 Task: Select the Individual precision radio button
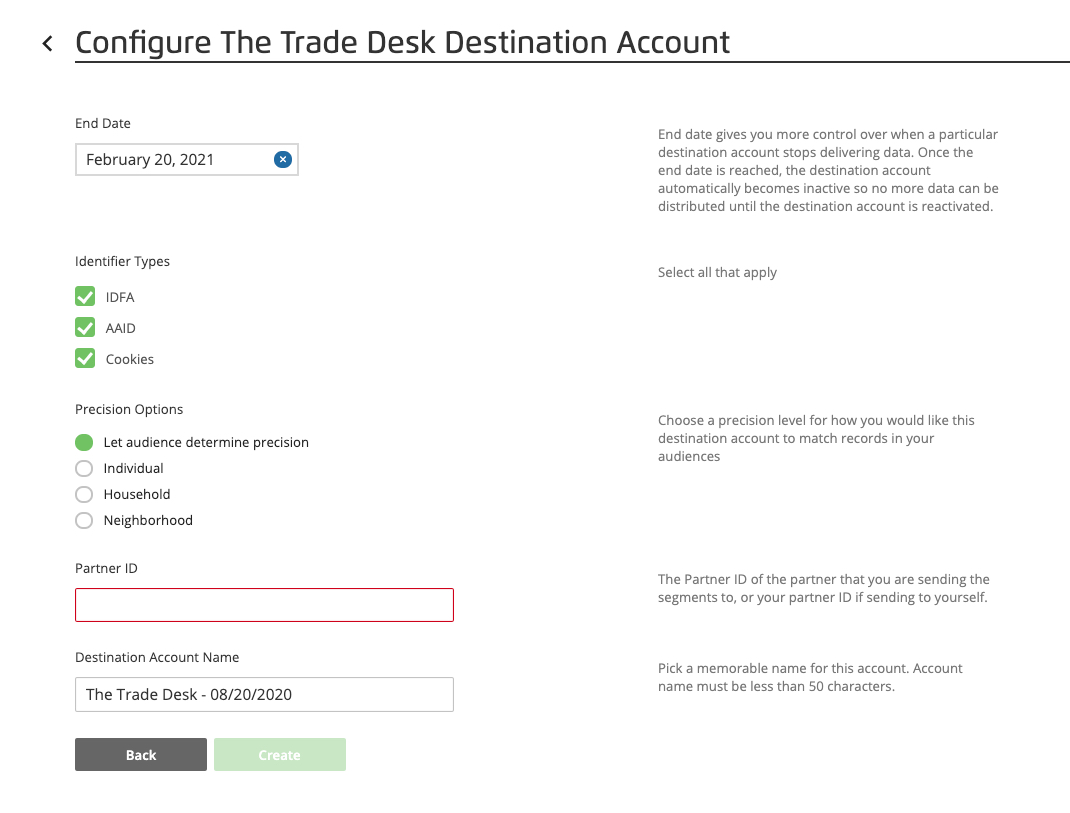pyautogui.click(x=84, y=468)
